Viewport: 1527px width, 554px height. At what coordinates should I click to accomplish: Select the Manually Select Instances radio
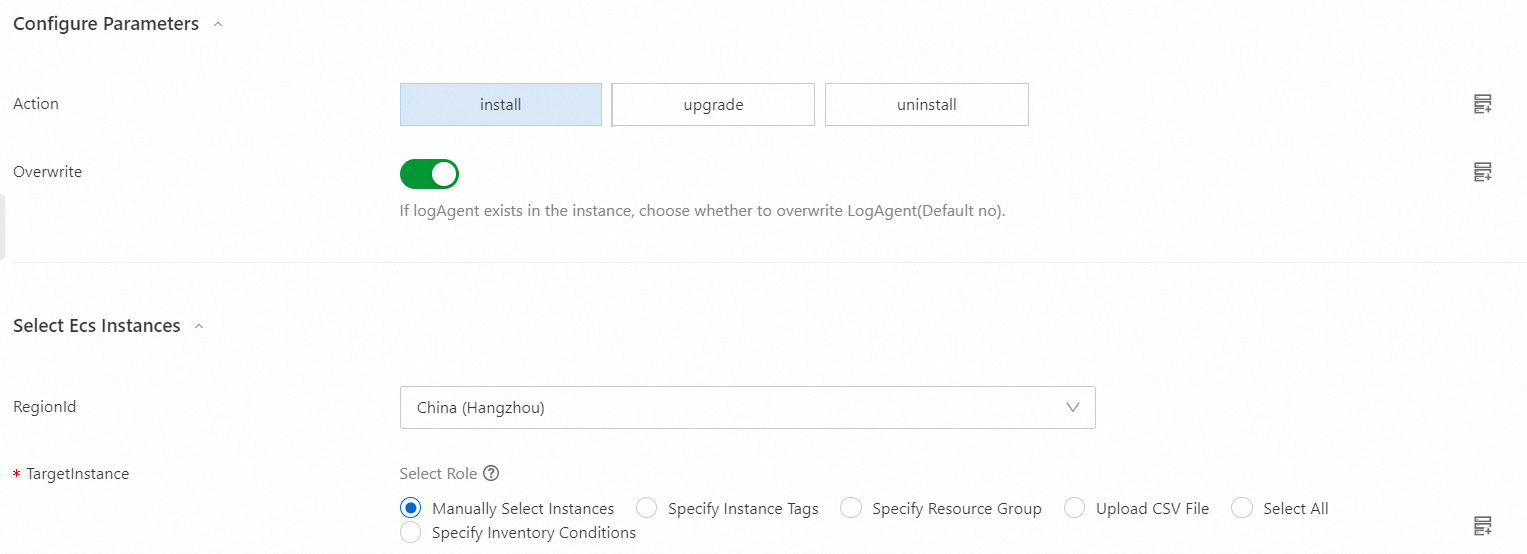pyautogui.click(x=410, y=508)
